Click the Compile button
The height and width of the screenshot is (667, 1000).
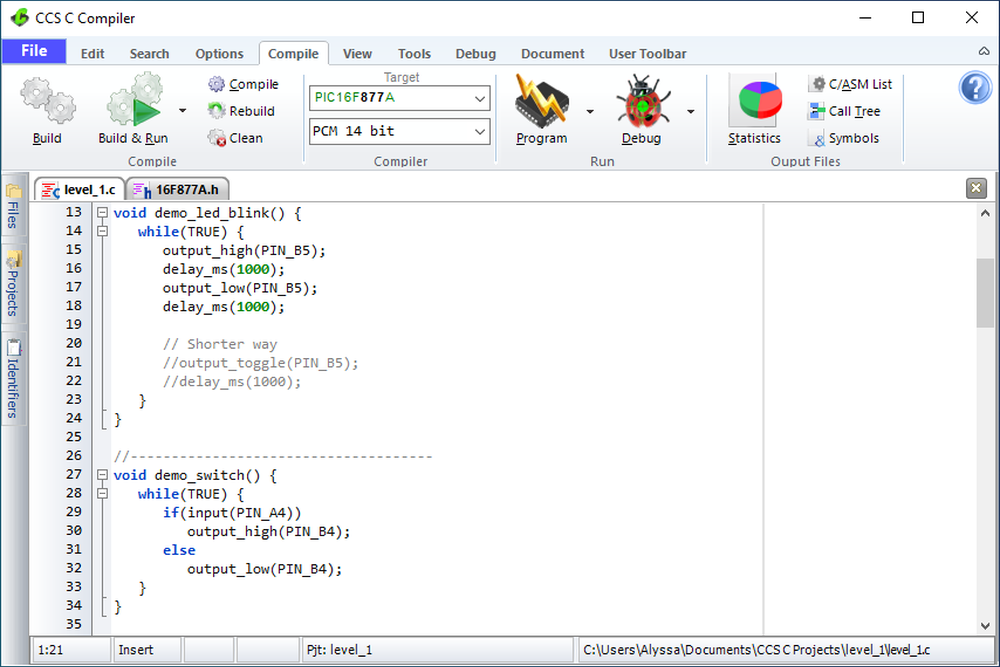[243, 84]
